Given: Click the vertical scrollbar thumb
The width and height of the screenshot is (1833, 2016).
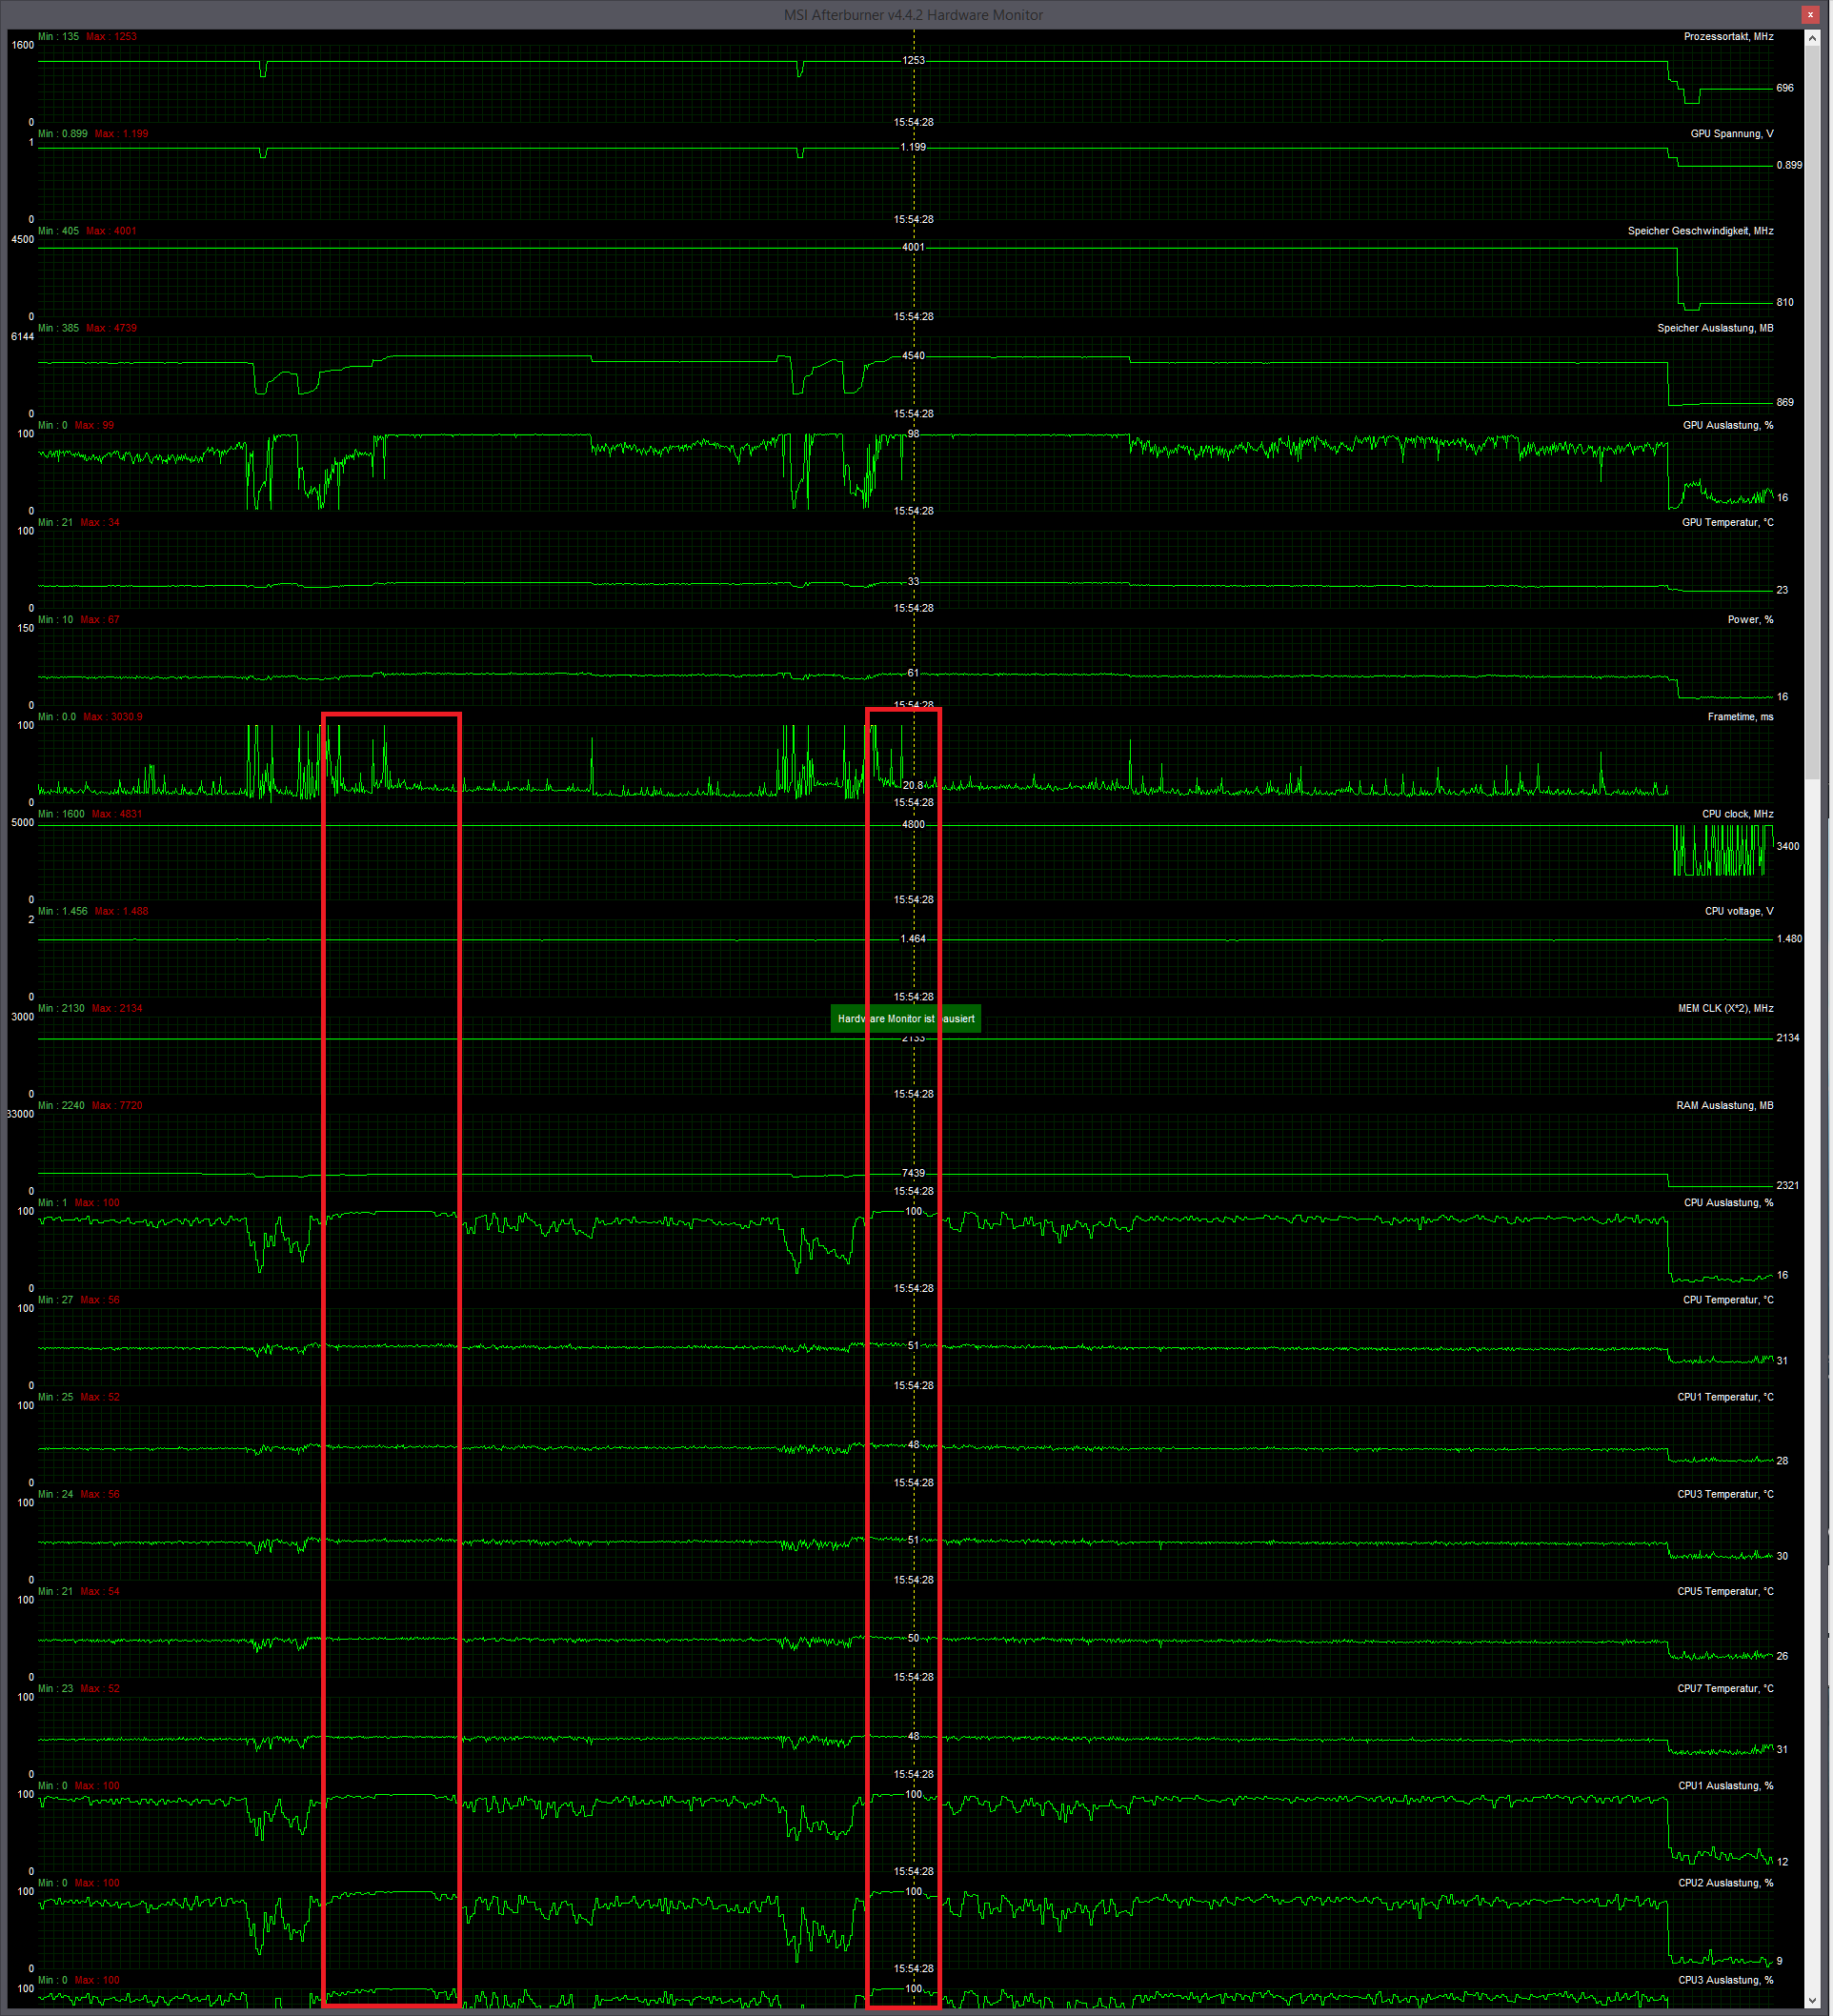Looking at the screenshot, I should [x=1811, y=410].
